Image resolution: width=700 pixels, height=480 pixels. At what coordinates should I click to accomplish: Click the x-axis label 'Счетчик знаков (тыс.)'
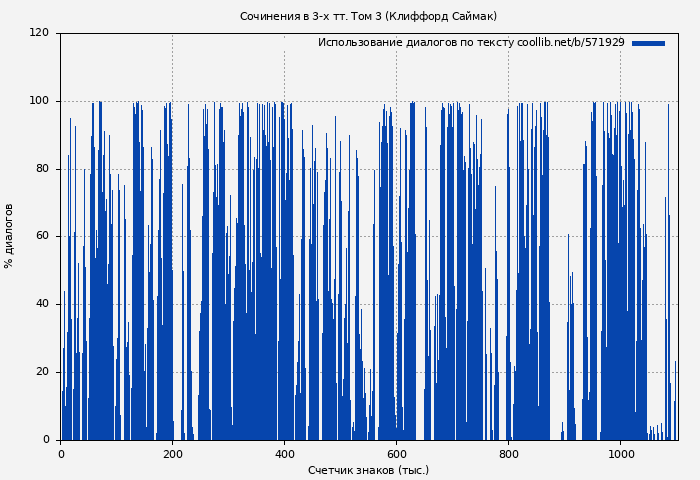point(368,470)
